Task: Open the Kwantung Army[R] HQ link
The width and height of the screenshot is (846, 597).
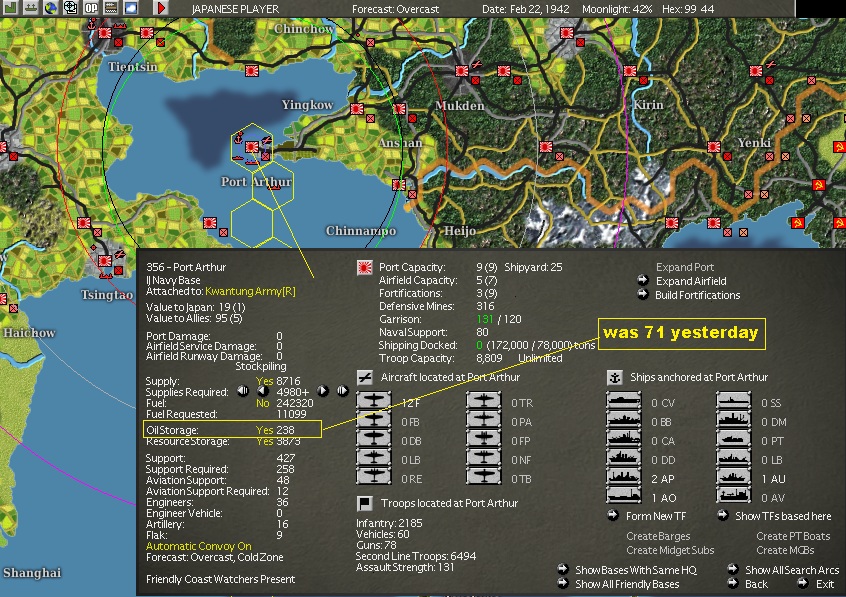Action: click(250, 291)
